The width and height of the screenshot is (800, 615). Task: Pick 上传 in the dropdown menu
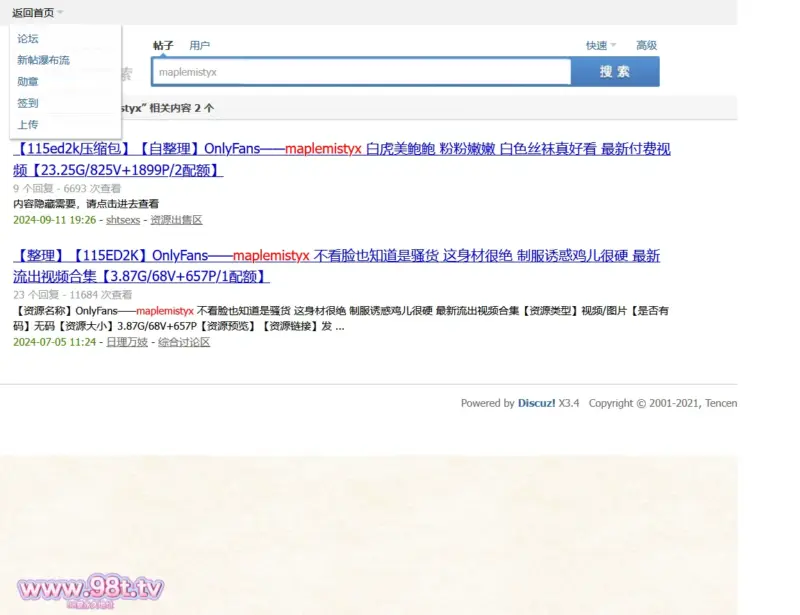tap(28, 125)
